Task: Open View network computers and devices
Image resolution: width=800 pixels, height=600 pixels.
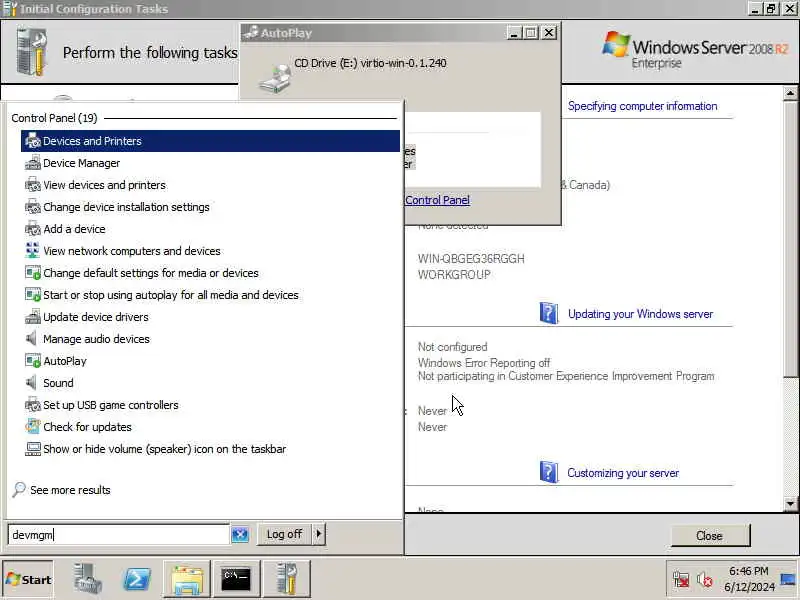Action: tap(132, 251)
